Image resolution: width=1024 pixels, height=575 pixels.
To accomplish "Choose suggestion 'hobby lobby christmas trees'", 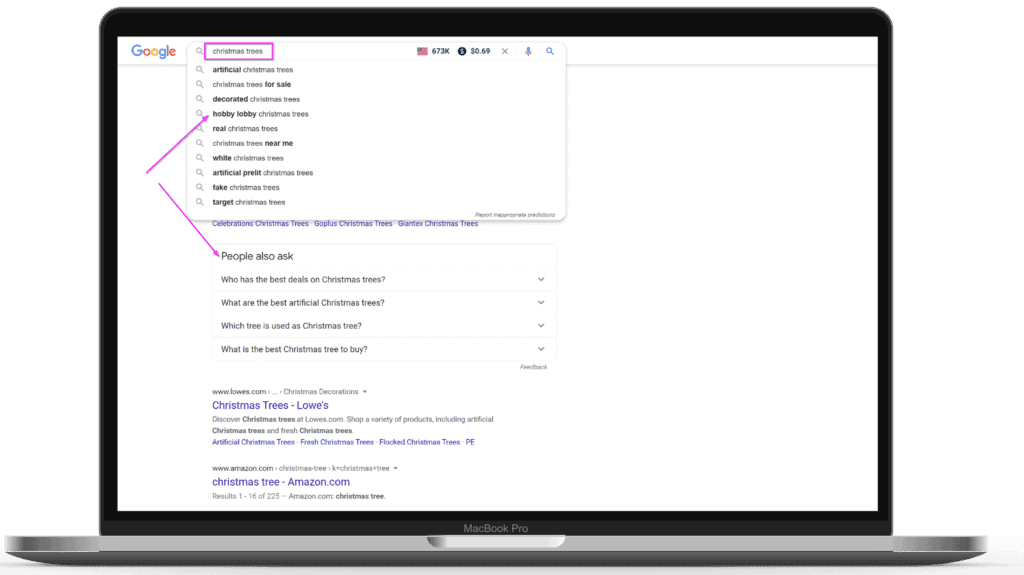I will (260, 114).
